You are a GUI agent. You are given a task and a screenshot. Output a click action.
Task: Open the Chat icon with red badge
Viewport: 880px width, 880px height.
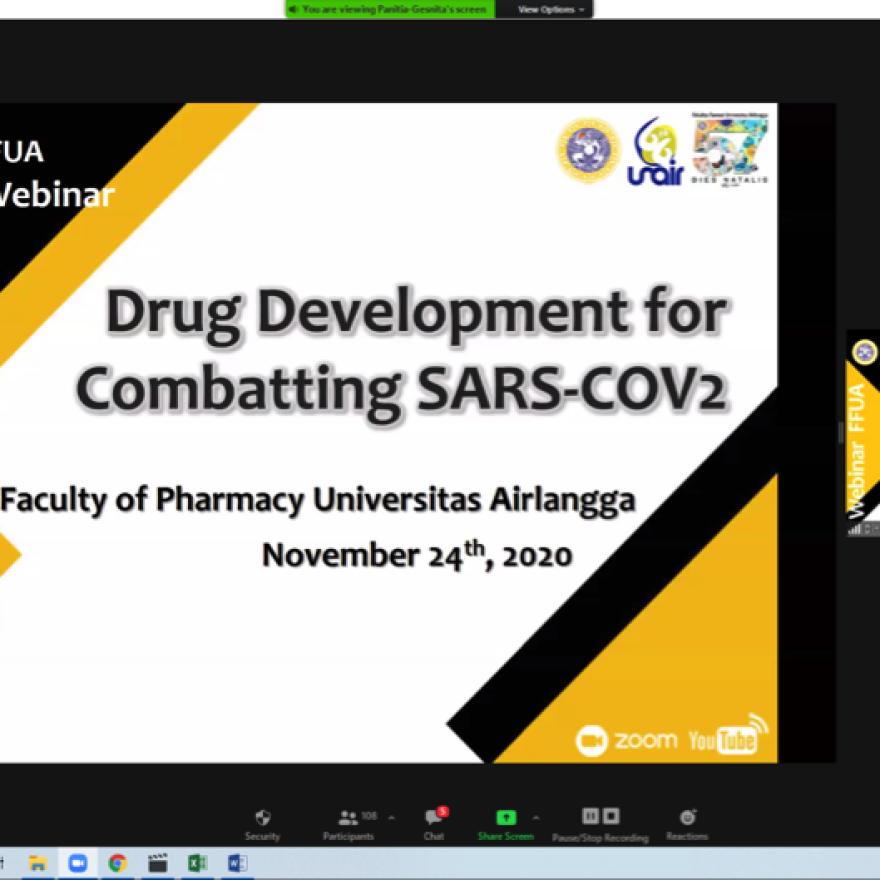pyautogui.click(x=436, y=816)
